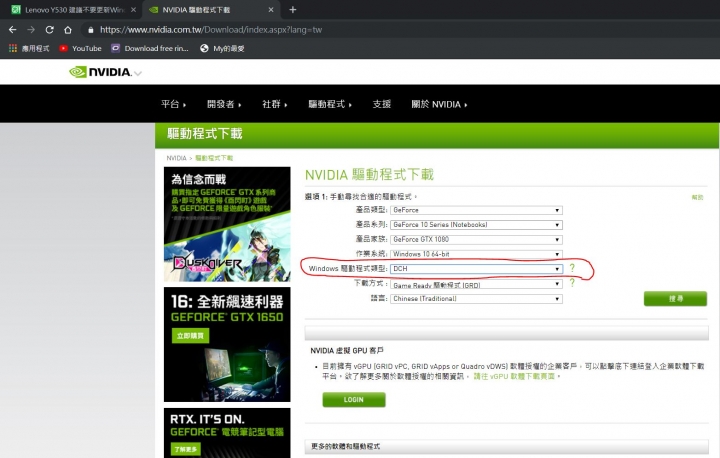The height and width of the screenshot is (458, 720).
Task: Close the NVIDIA 驅動程式下載 tab
Action: (271, 10)
